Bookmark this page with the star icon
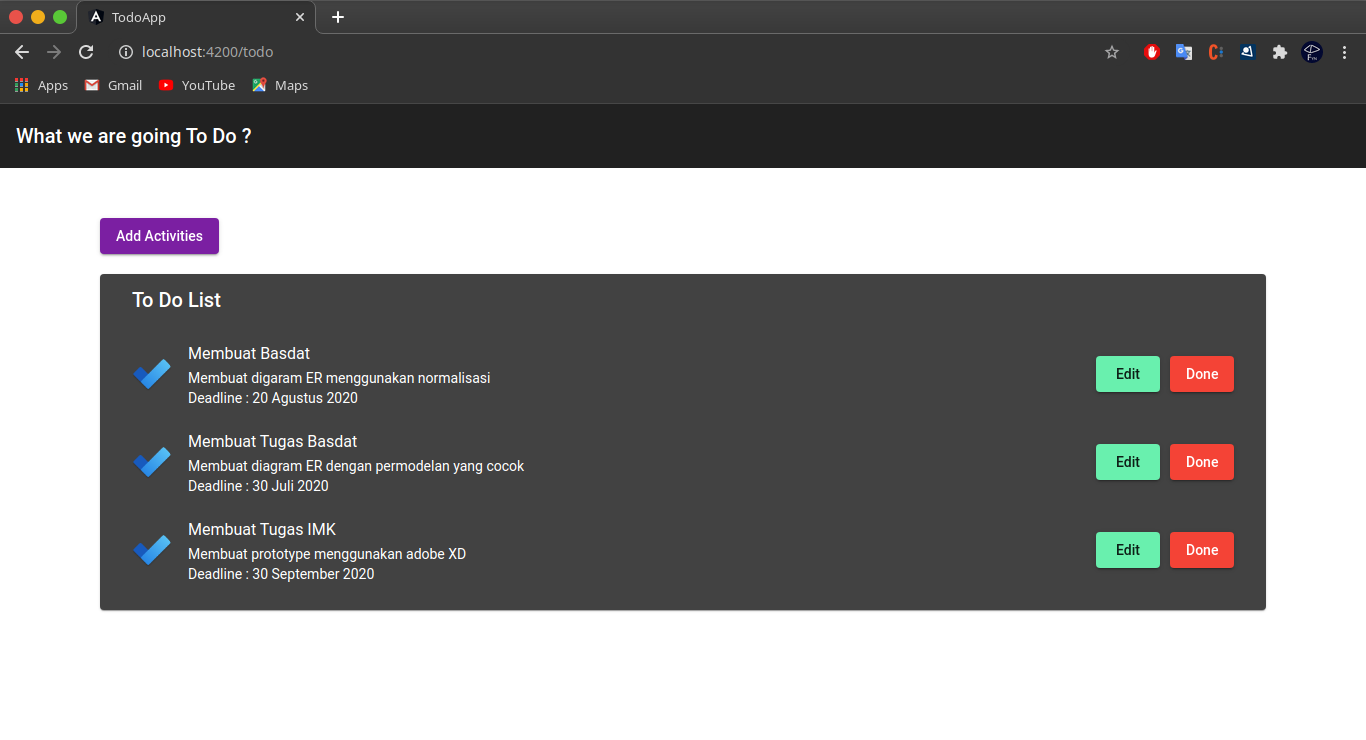Viewport: 1366px width, 740px height. pyautogui.click(x=1112, y=52)
